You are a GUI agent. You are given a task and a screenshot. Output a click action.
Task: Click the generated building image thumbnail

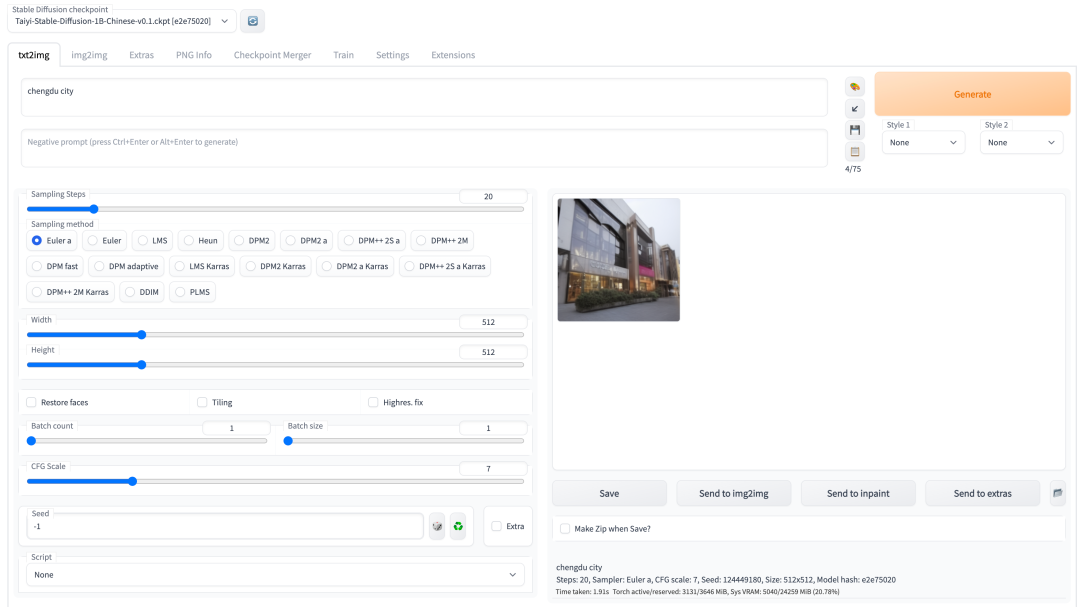click(x=618, y=259)
